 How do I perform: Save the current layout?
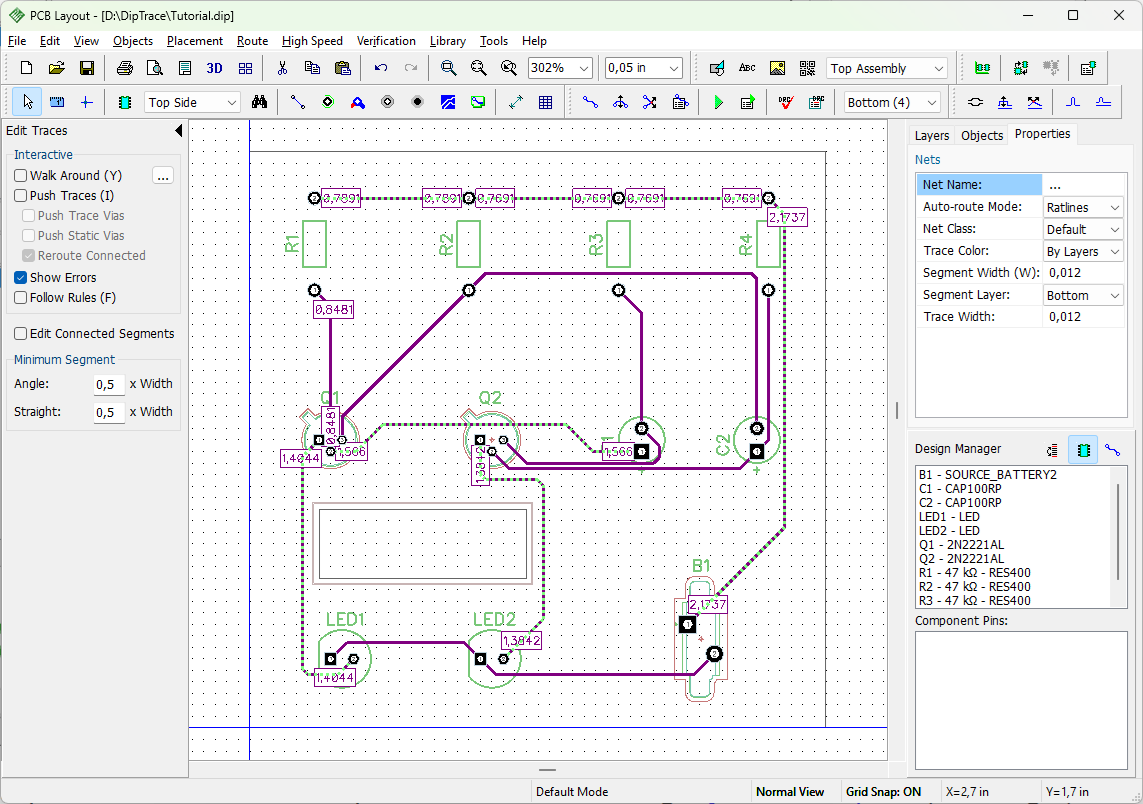tap(87, 68)
